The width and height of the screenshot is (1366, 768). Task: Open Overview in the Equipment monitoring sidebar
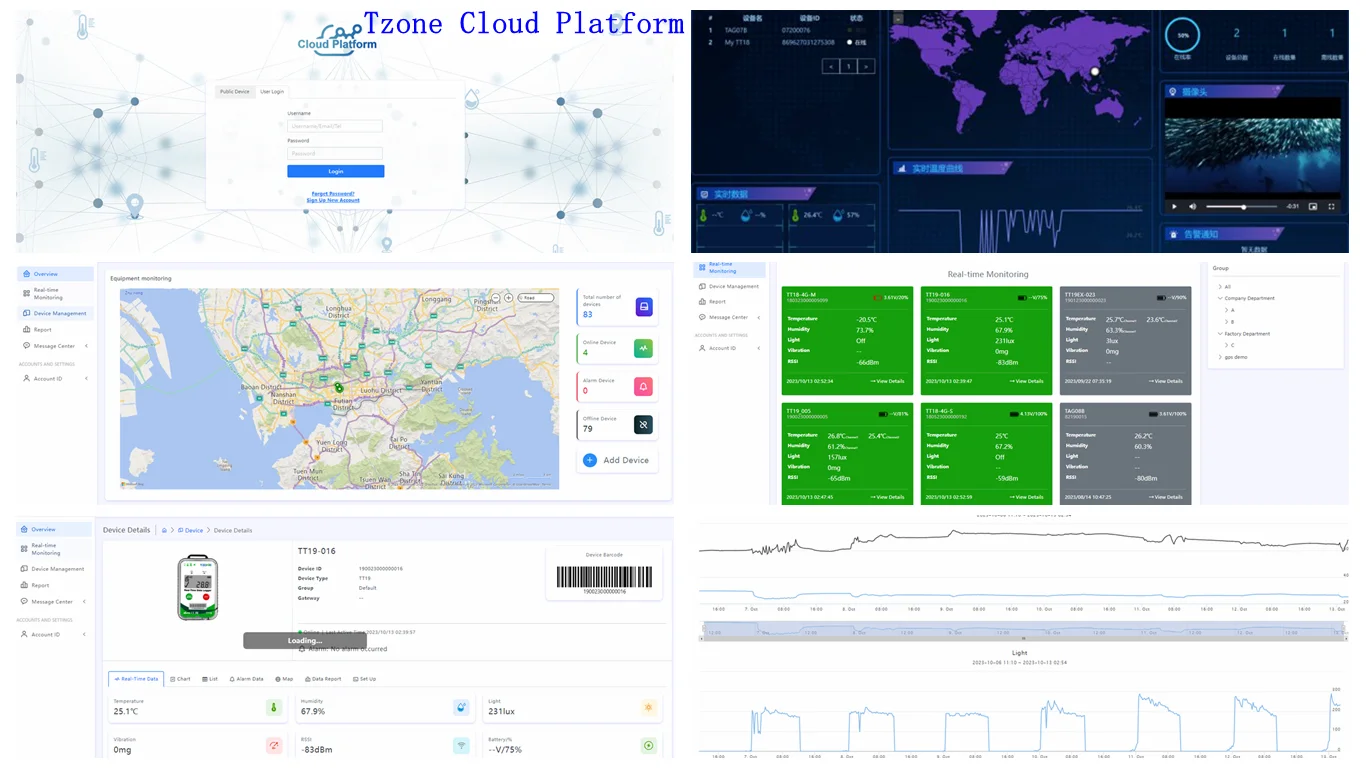pos(54,274)
